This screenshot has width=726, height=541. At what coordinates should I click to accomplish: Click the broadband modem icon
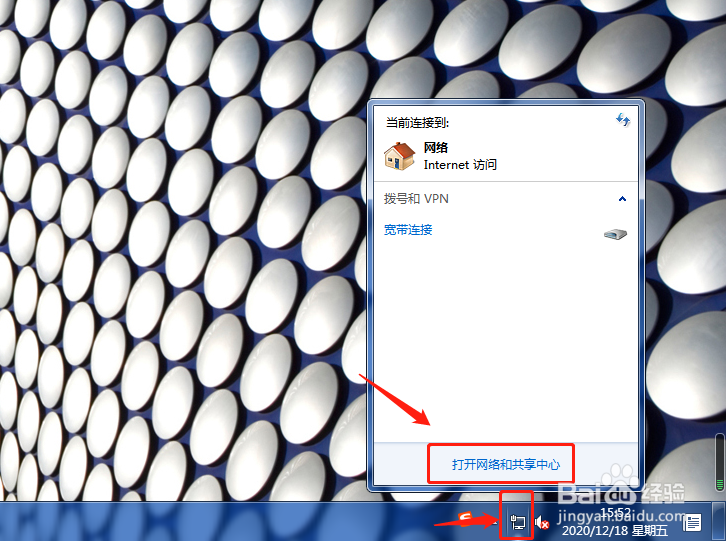615,234
